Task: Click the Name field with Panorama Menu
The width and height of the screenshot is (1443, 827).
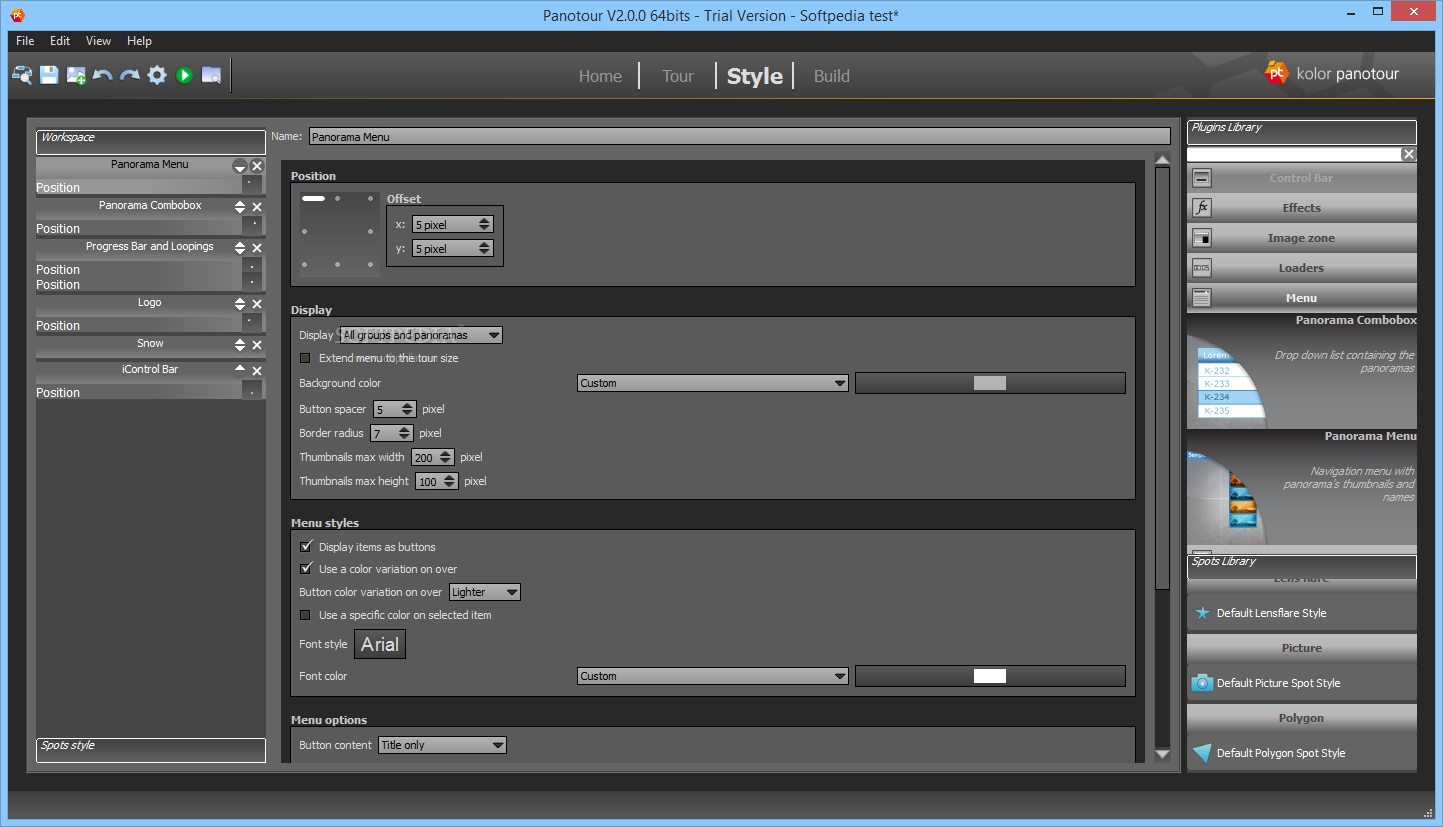Action: [740, 136]
